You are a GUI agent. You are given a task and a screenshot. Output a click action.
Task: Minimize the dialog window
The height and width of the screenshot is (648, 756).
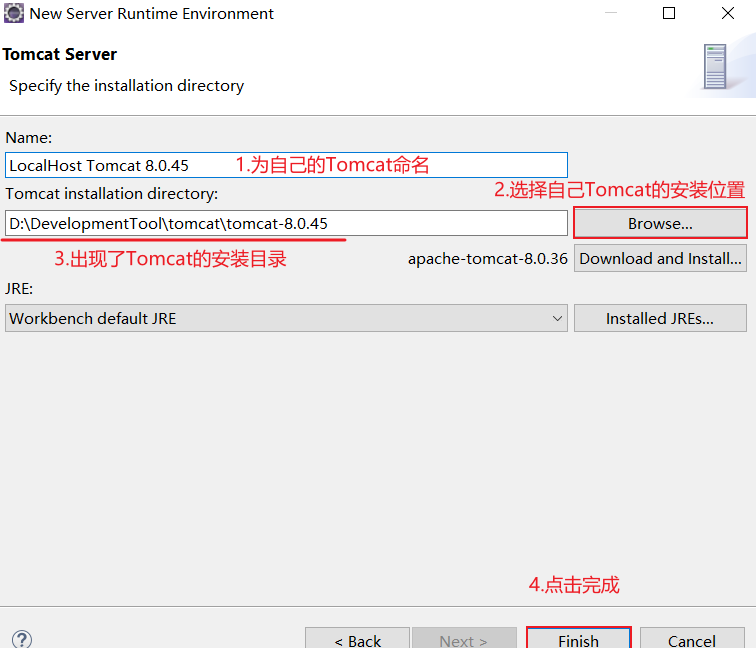pyautogui.click(x=611, y=13)
